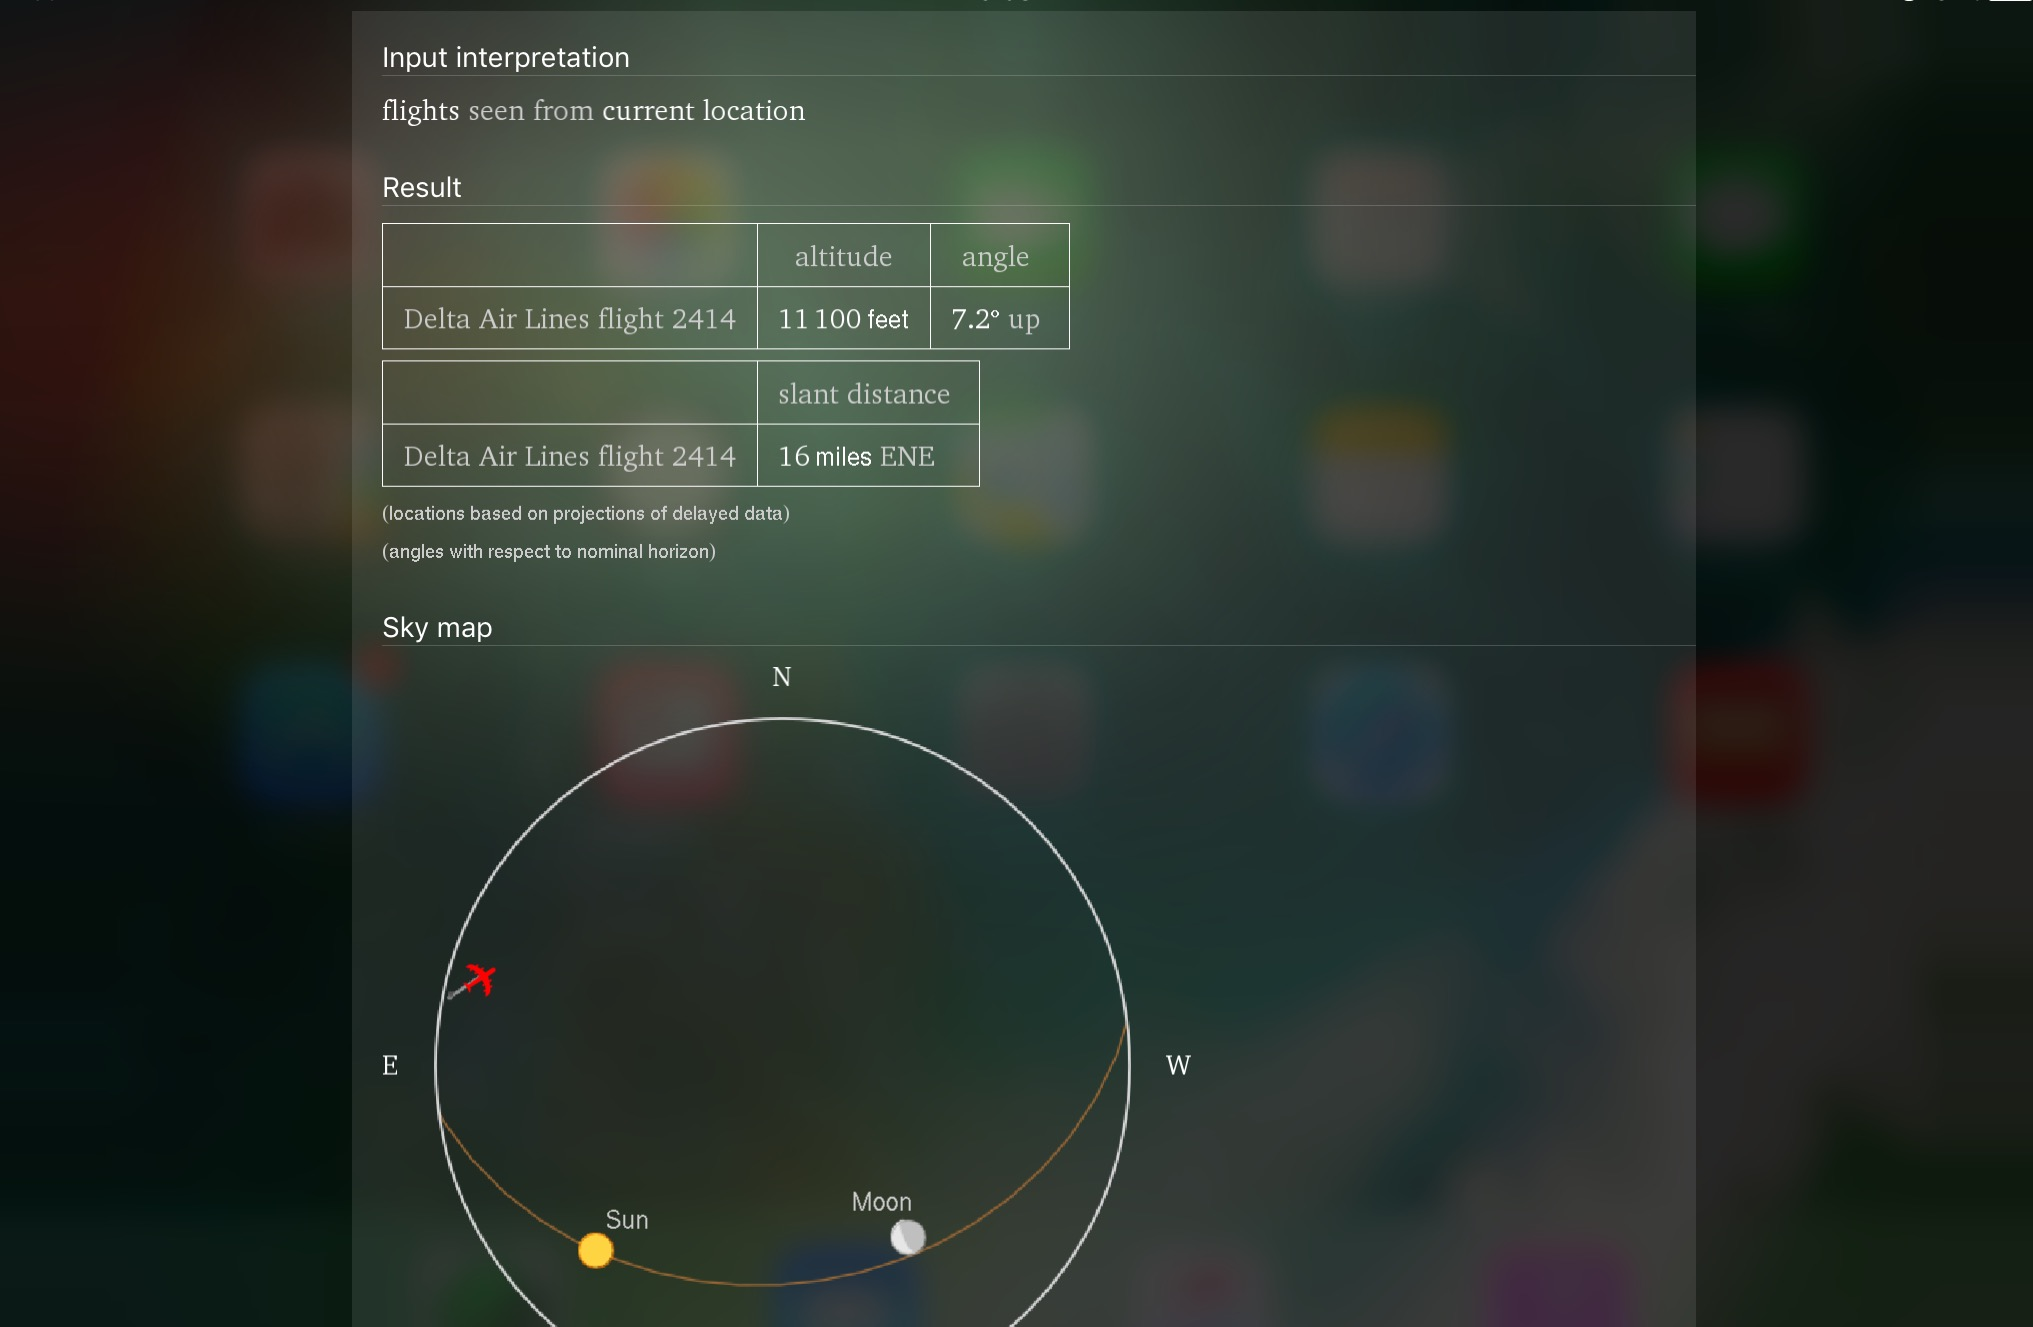Click the E compass label
2033x1327 pixels.
click(390, 1066)
